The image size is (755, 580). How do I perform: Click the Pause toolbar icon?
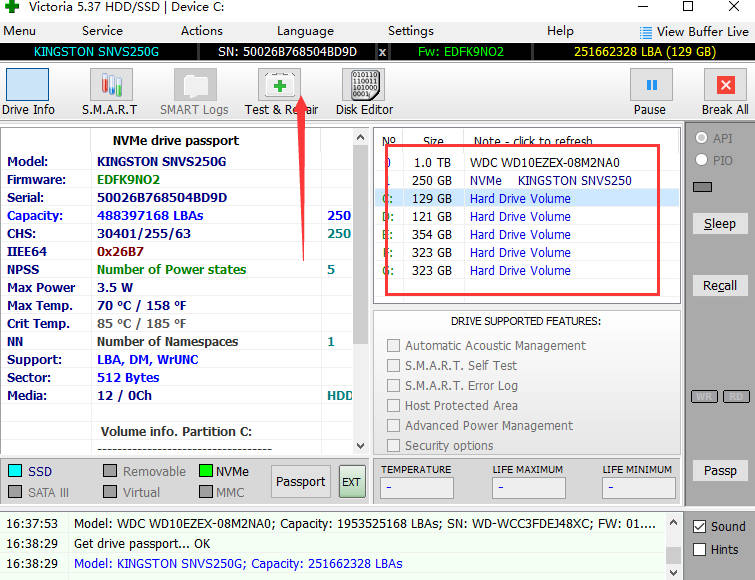(x=651, y=85)
